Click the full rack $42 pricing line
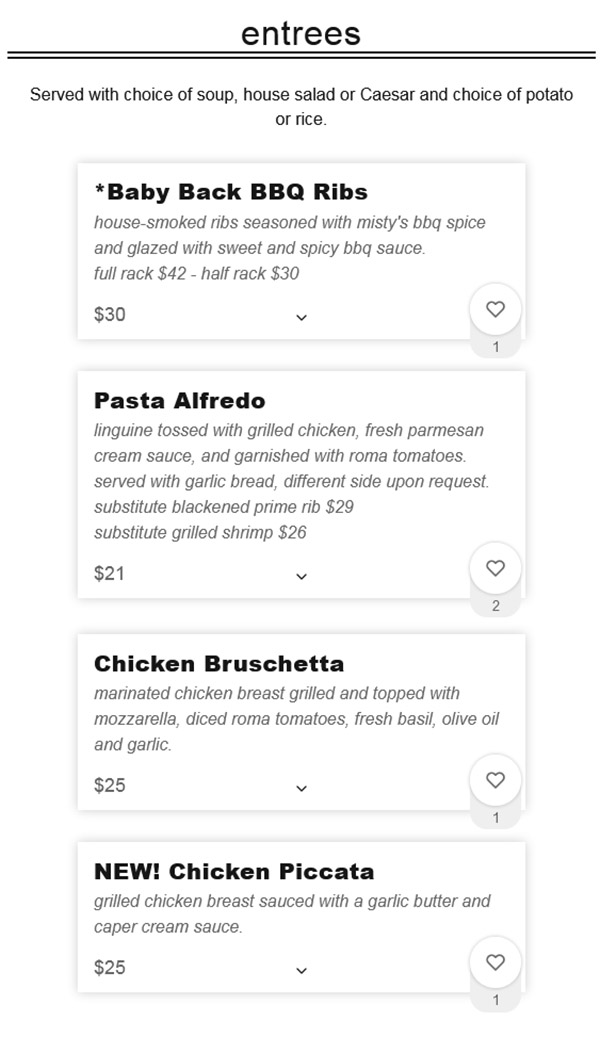 196,274
